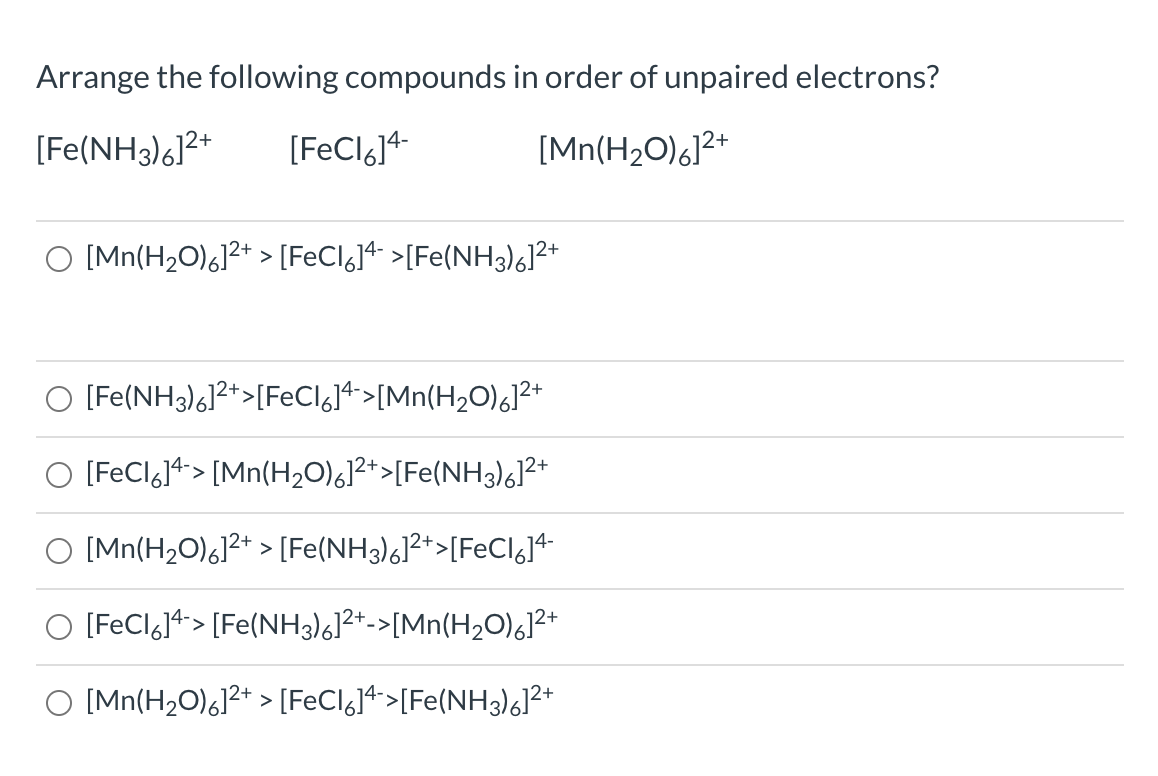Select the option [FeCl6]4-> [Fe(NH3)6]2+->[Mn(H2O)6]2+
This screenshot has width=1158, height=776.
click(58, 626)
